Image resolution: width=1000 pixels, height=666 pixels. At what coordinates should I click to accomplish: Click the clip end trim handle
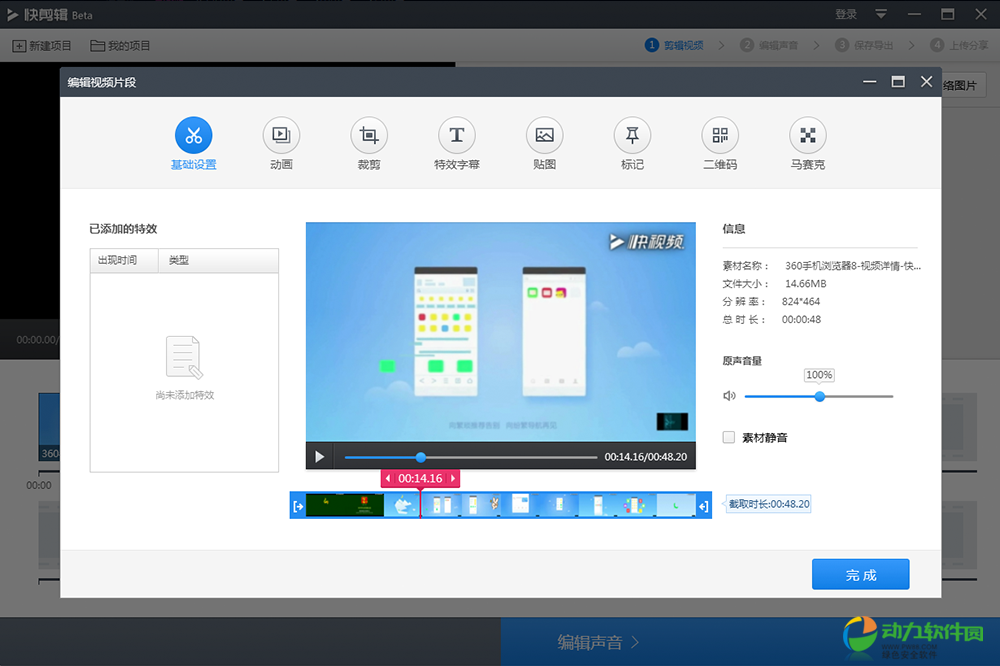coord(704,506)
